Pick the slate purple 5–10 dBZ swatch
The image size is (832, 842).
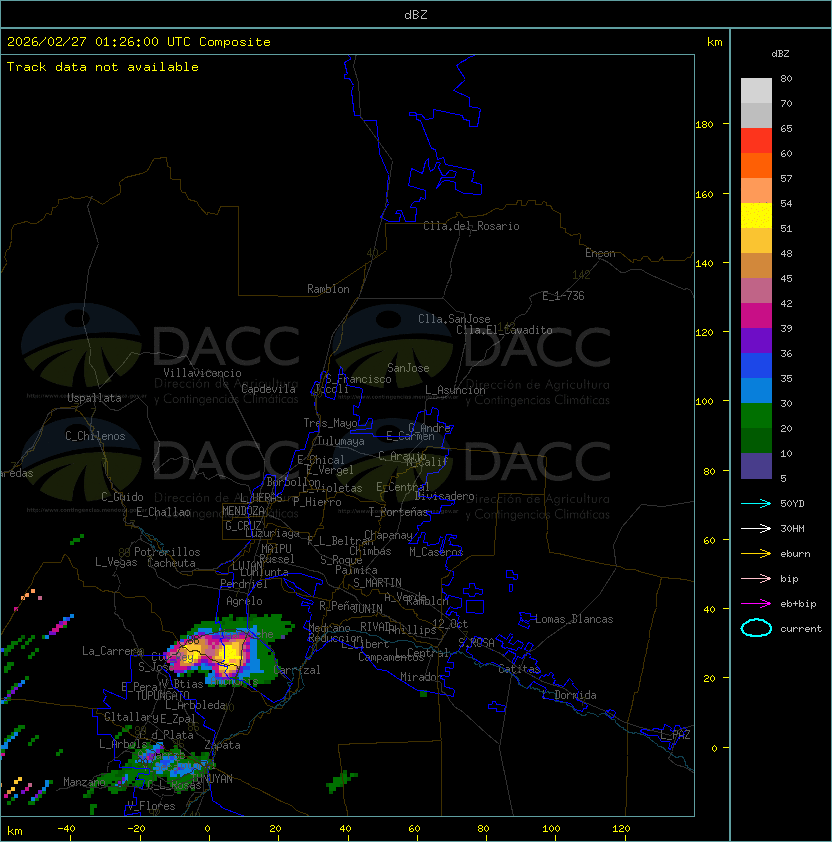[756, 466]
